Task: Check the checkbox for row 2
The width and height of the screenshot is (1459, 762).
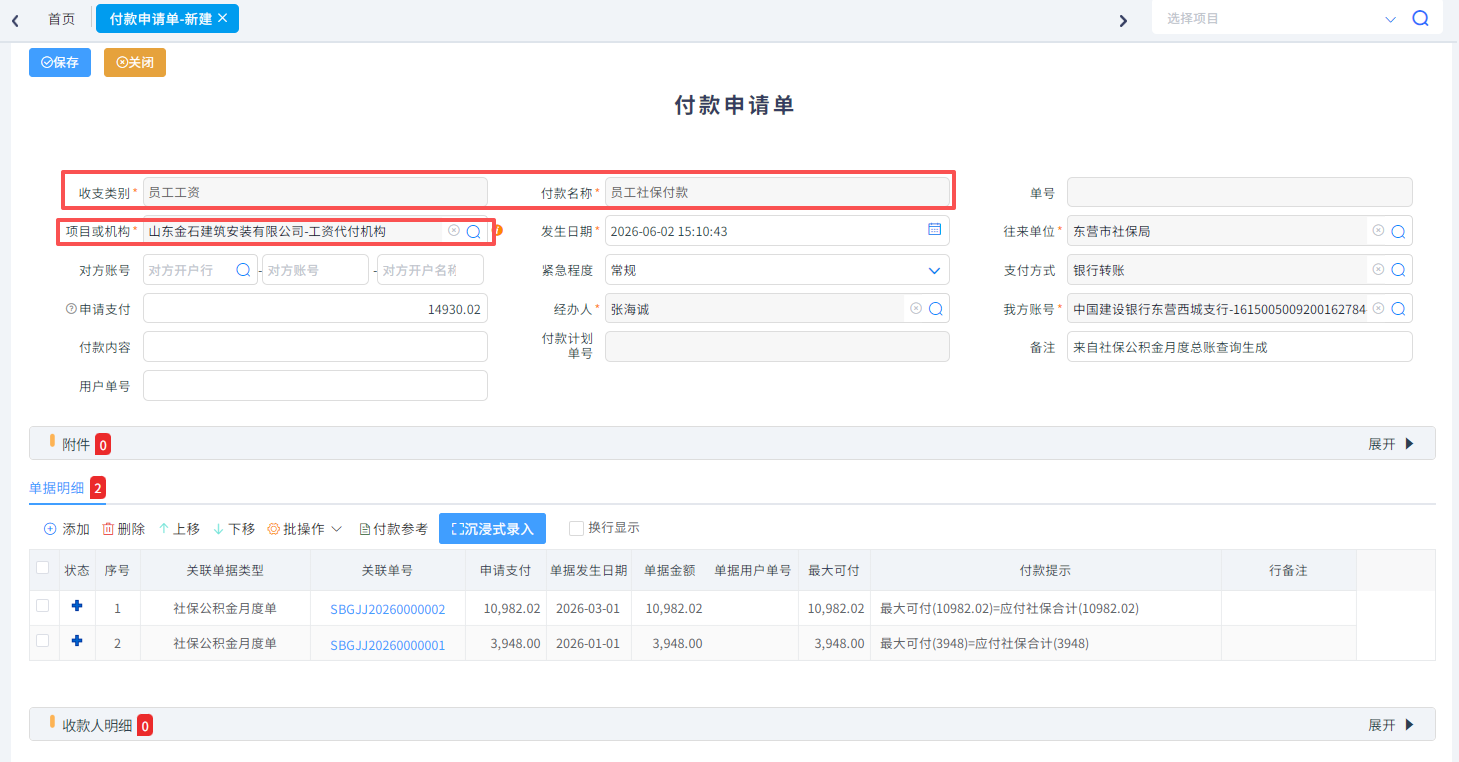Action: [x=42, y=640]
